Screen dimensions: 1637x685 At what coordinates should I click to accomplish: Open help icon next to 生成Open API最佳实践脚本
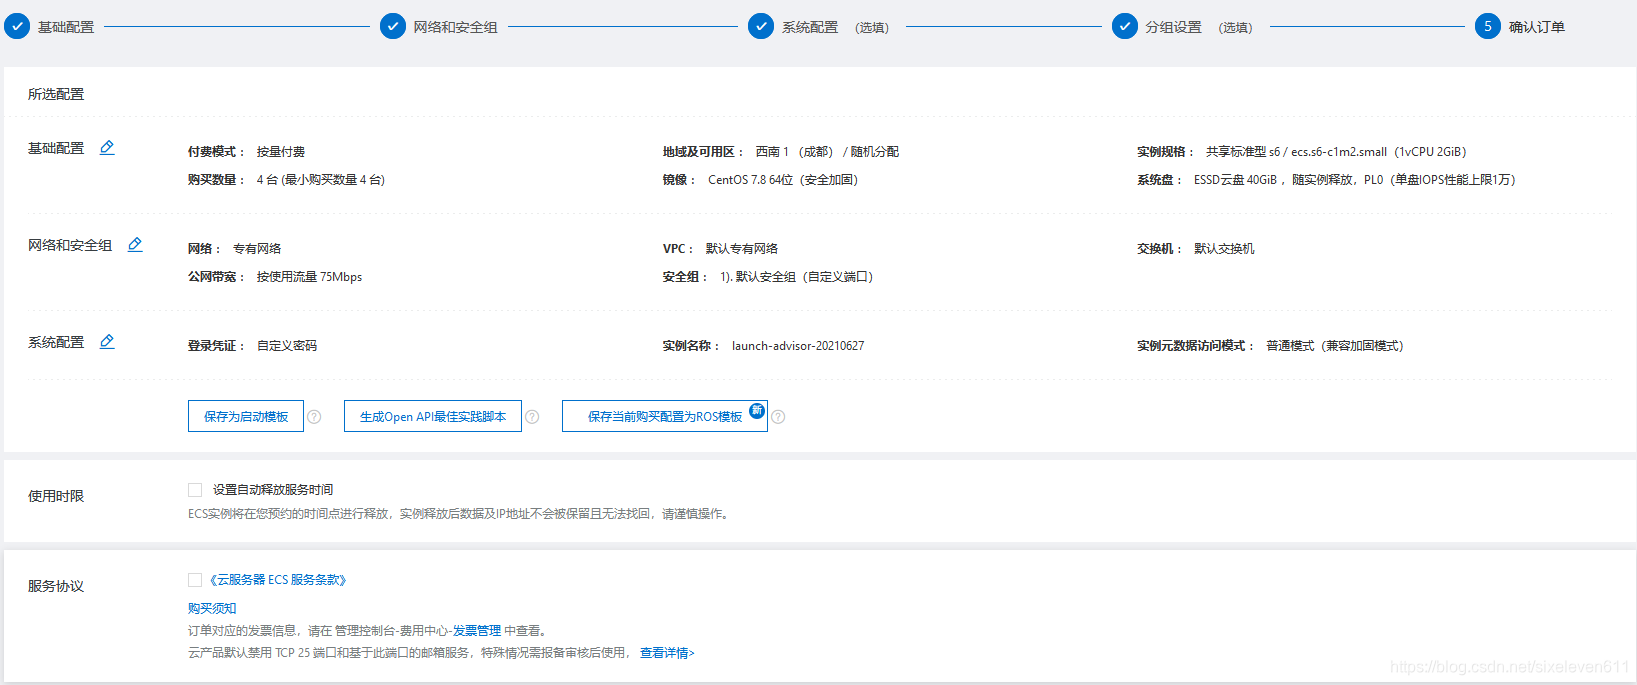pyautogui.click(x=532, y=417)
